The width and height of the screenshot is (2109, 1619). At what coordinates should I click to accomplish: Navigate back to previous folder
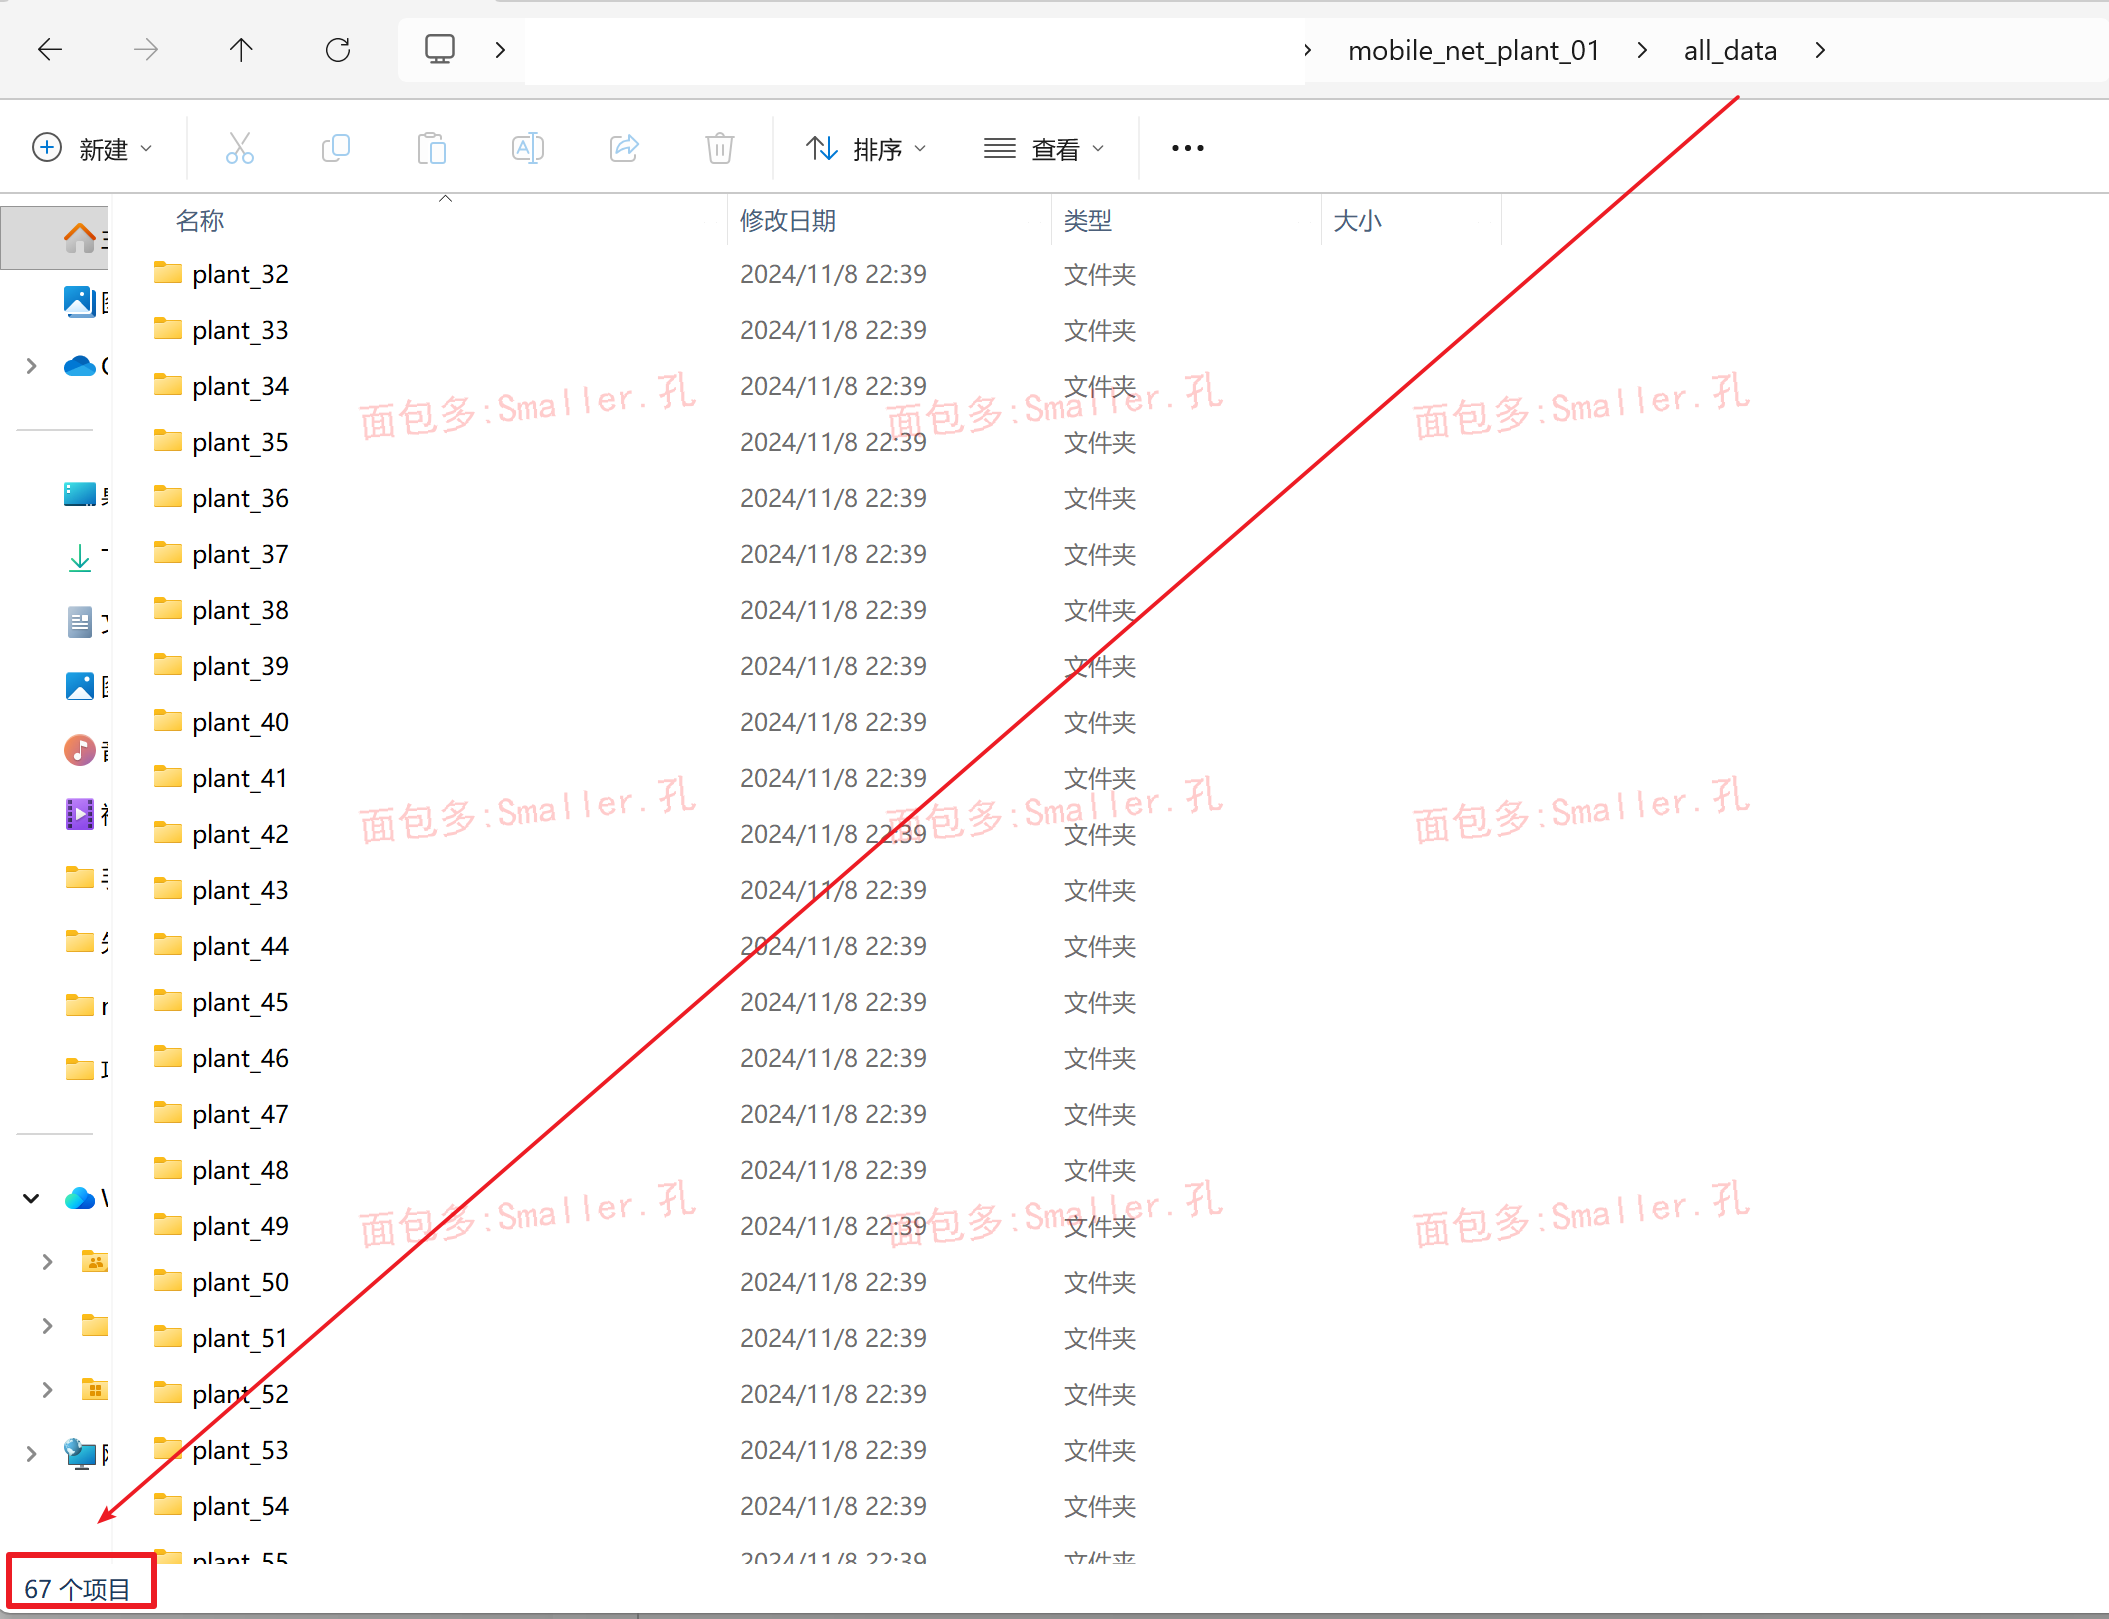pyautogui.click(x=50, y=50)
